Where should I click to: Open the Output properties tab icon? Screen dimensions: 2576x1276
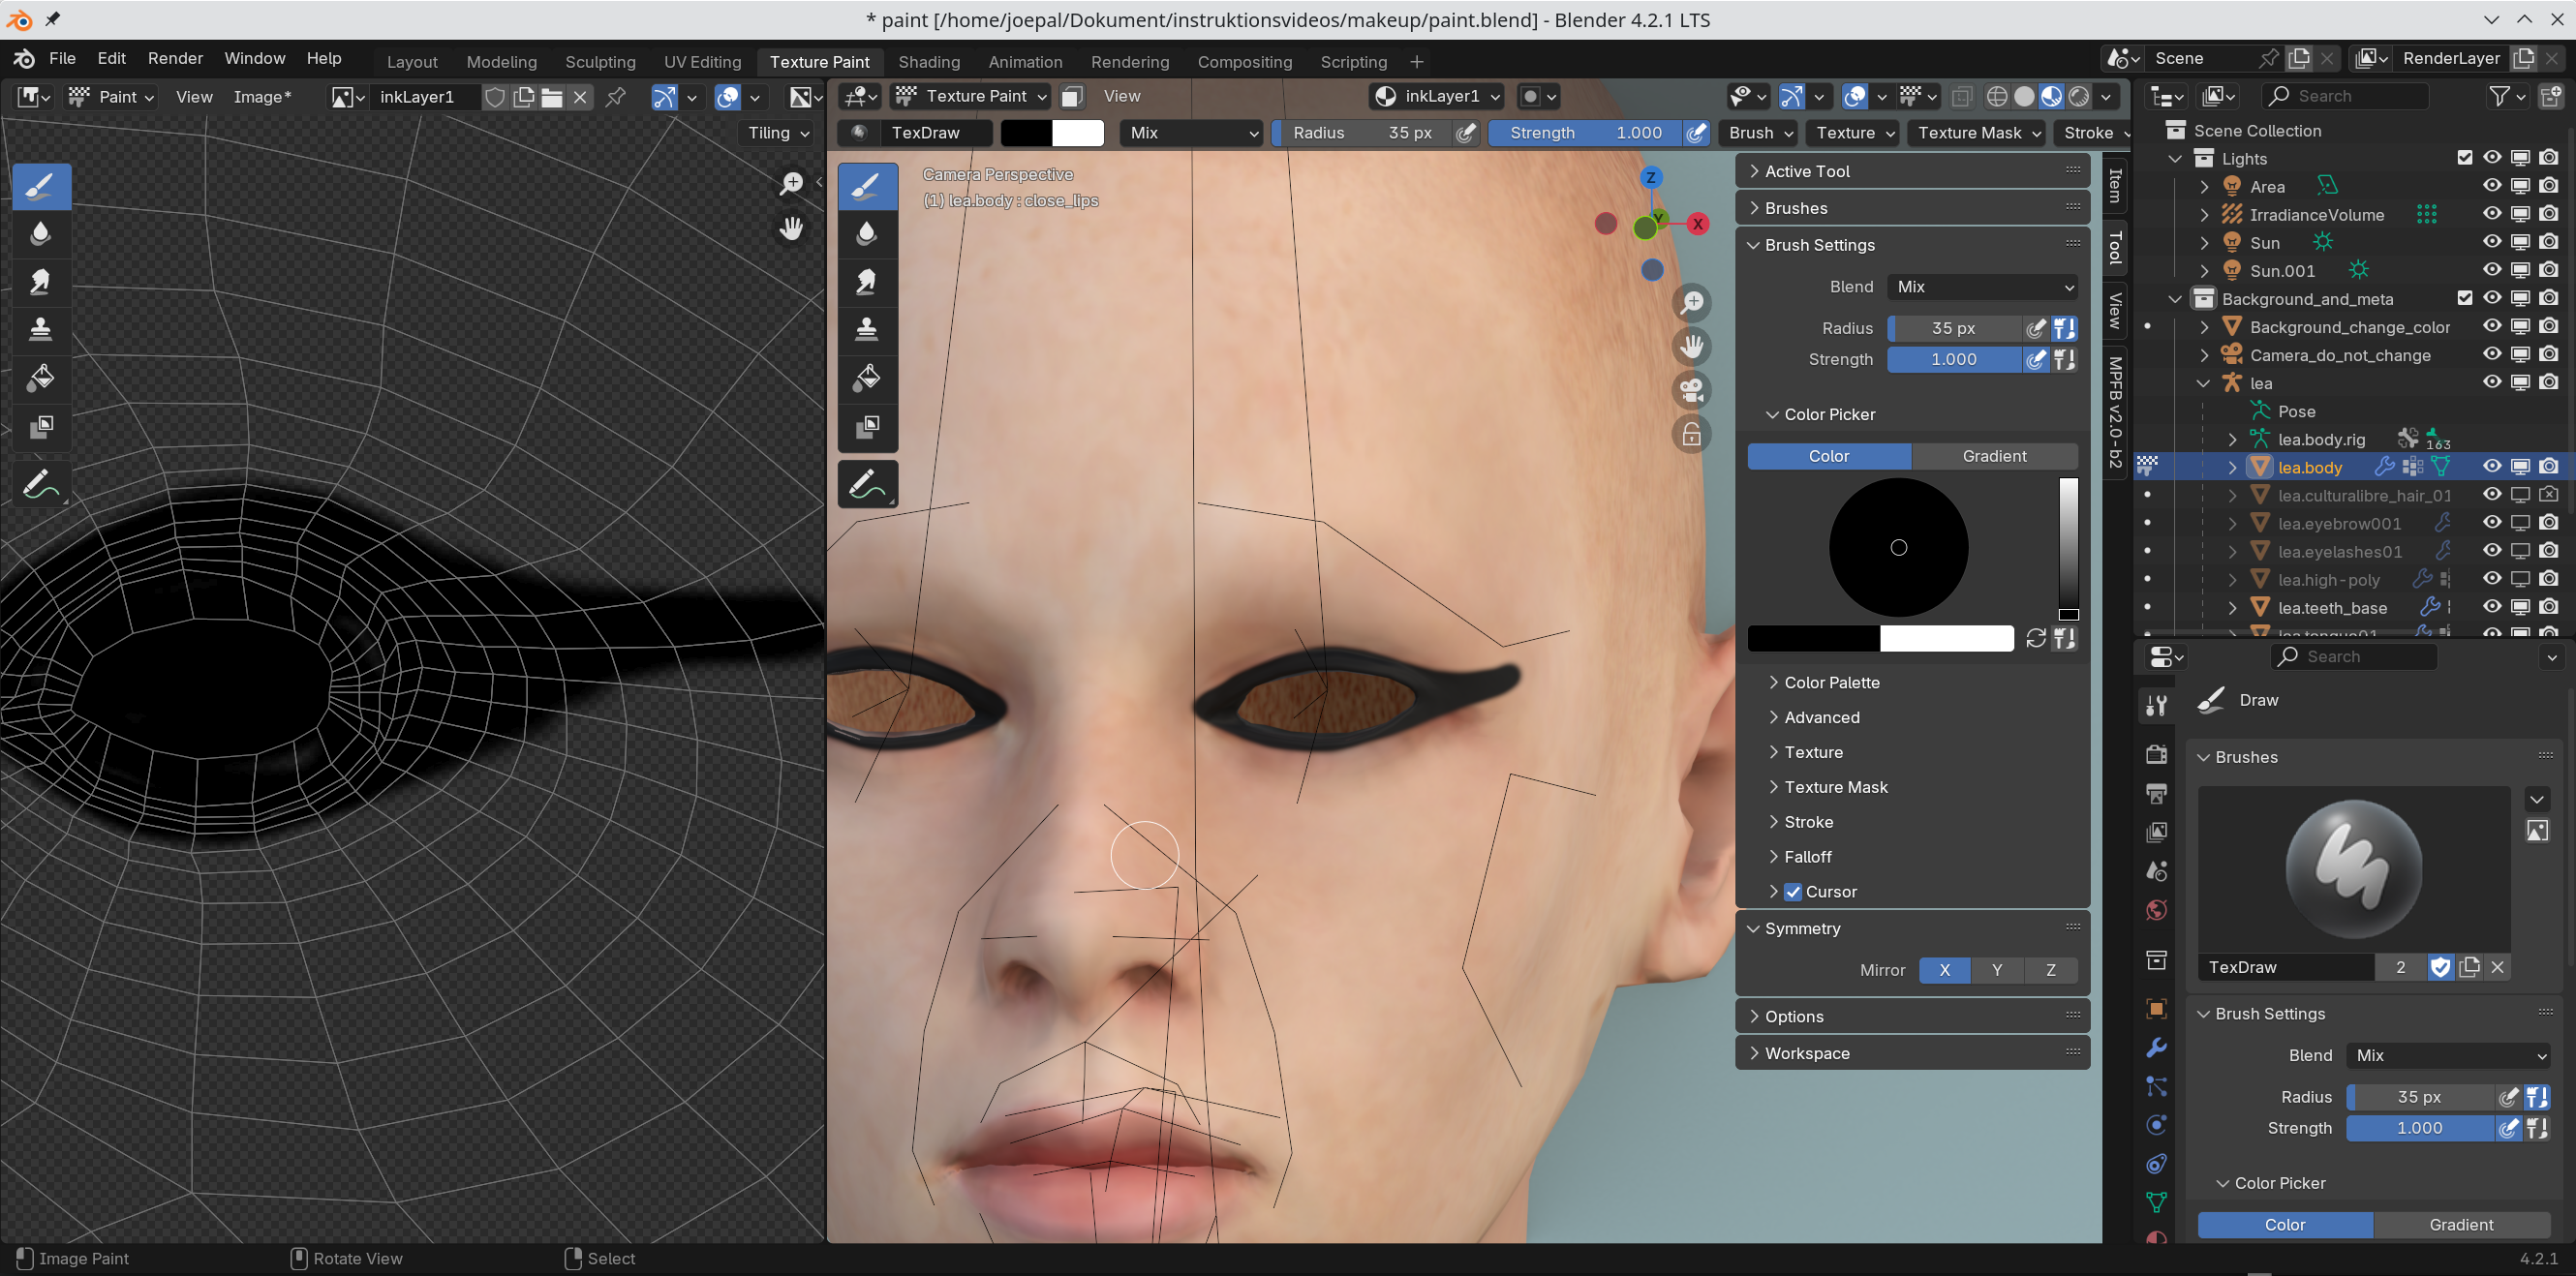pyautogui.click(x=2157, y=794)
